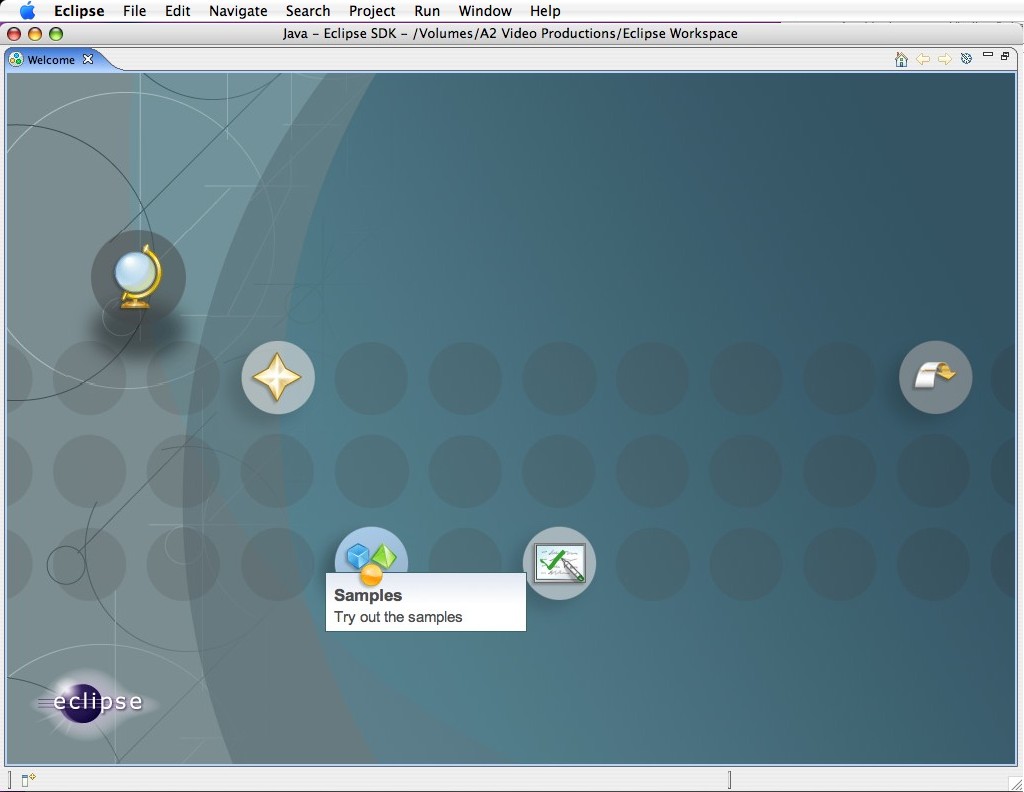Open the Project menu
Screen dimensions: 1024x792
click(372, 11)
